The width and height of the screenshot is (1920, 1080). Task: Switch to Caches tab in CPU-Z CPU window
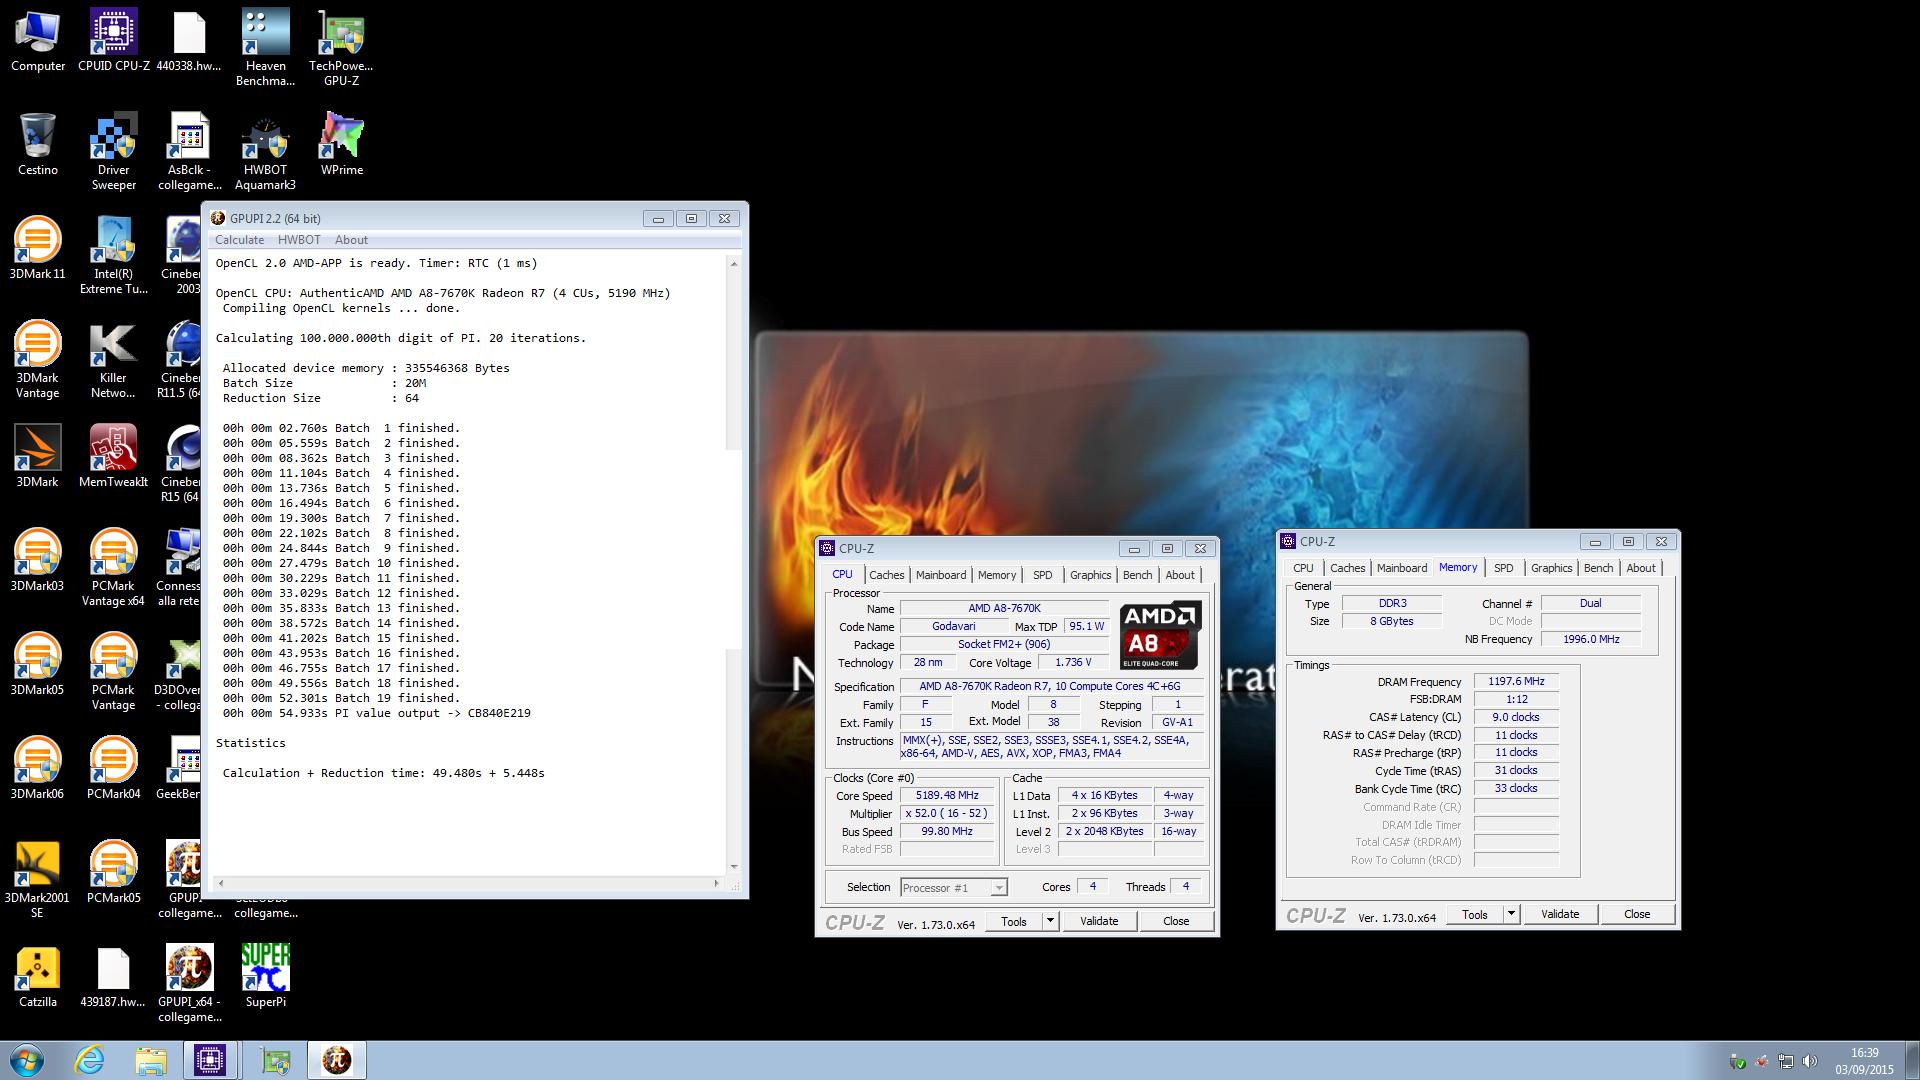point(886,575)
